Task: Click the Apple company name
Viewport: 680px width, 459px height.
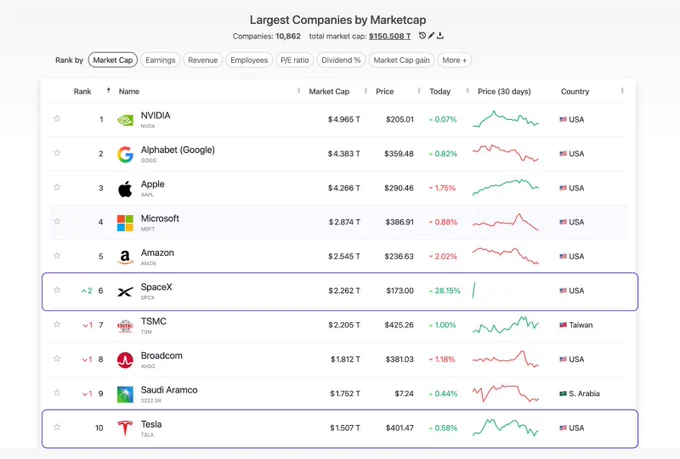Action: [153, 184]
